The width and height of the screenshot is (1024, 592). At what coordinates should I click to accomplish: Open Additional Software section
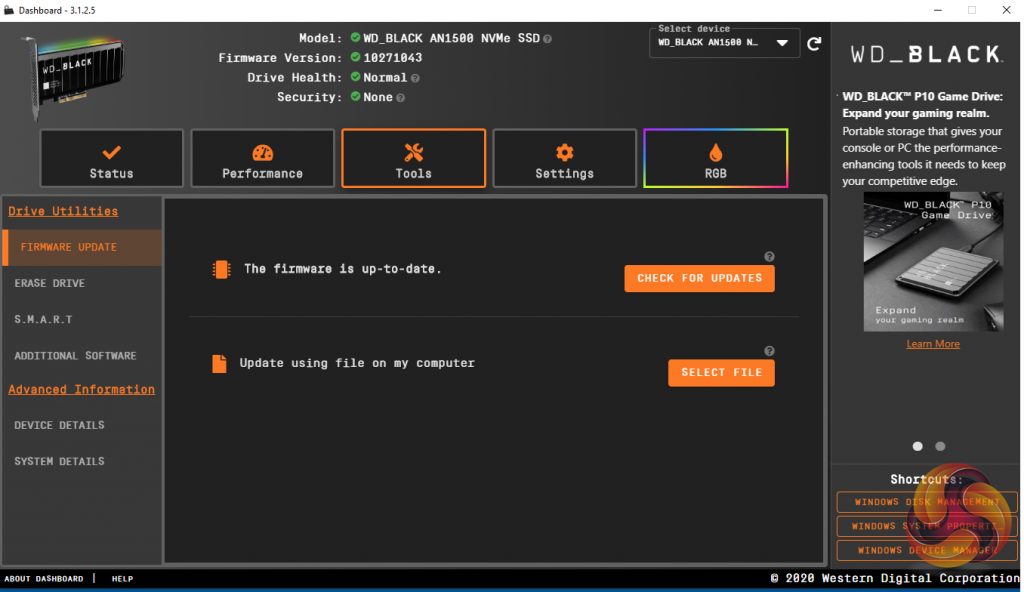click(x=75, y=355)
